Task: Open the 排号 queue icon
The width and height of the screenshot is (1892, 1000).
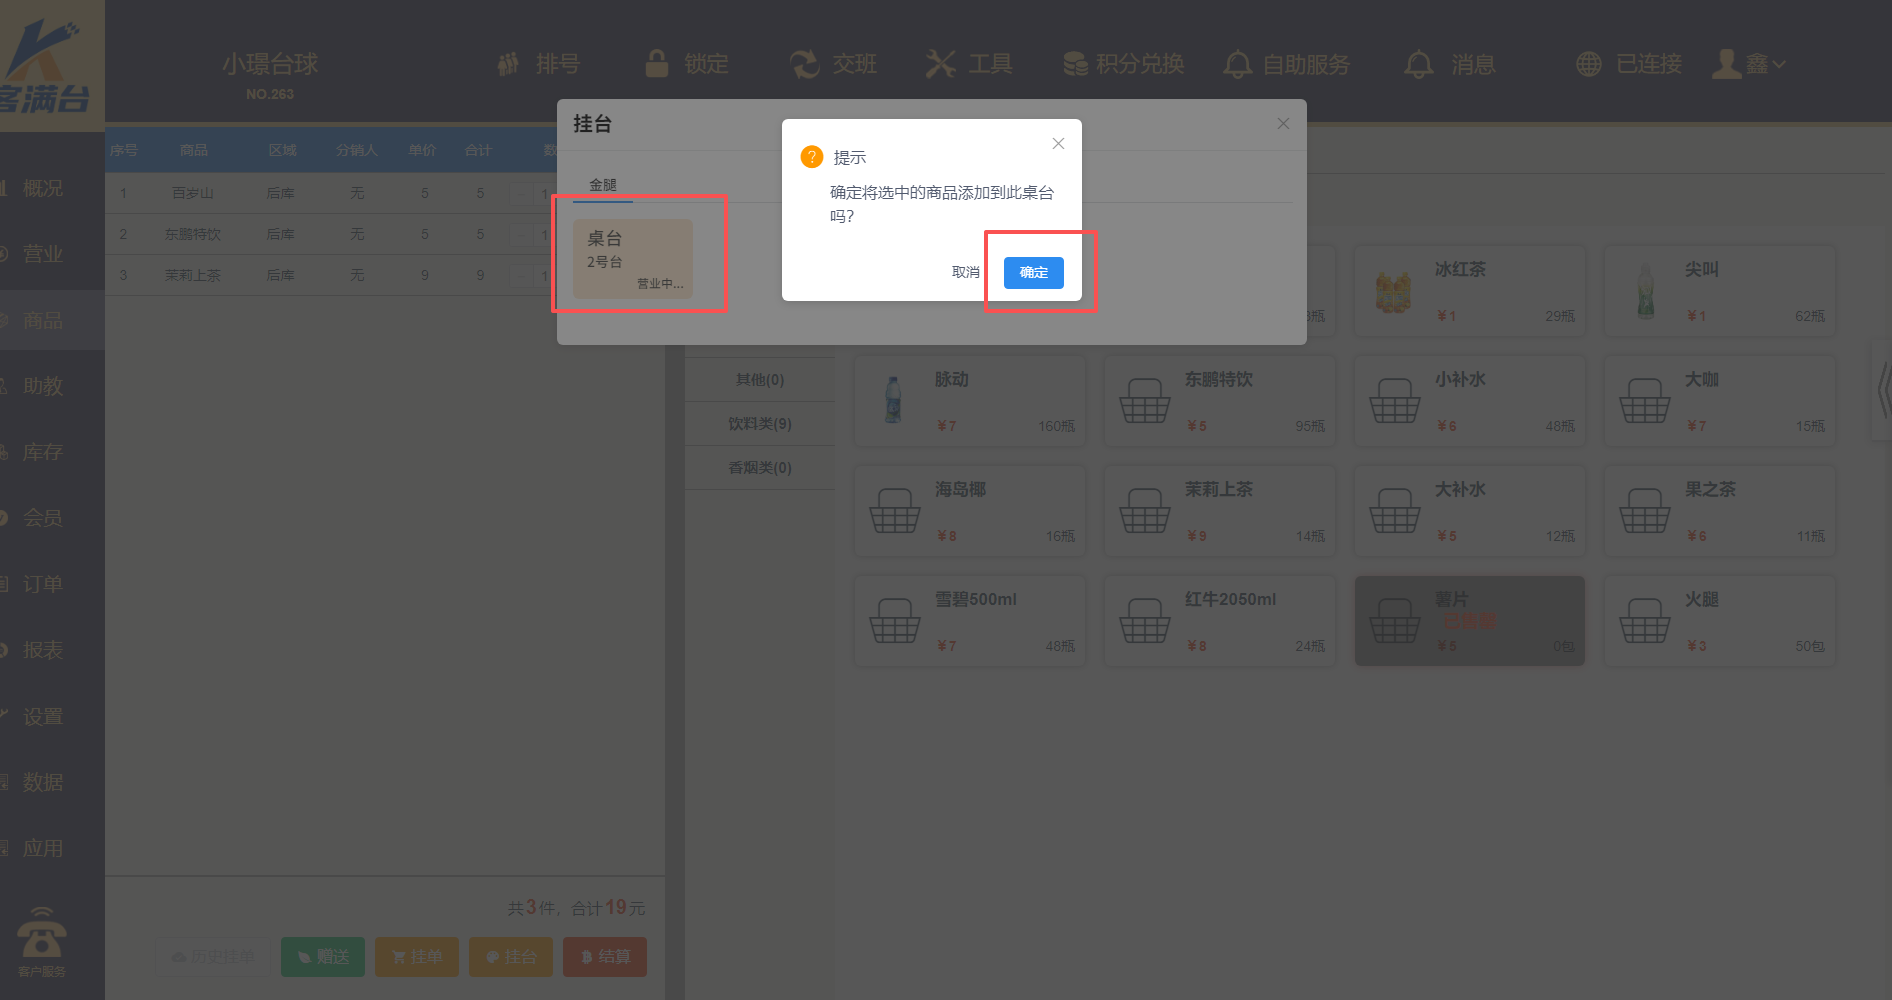Action: tap(509, 64)
